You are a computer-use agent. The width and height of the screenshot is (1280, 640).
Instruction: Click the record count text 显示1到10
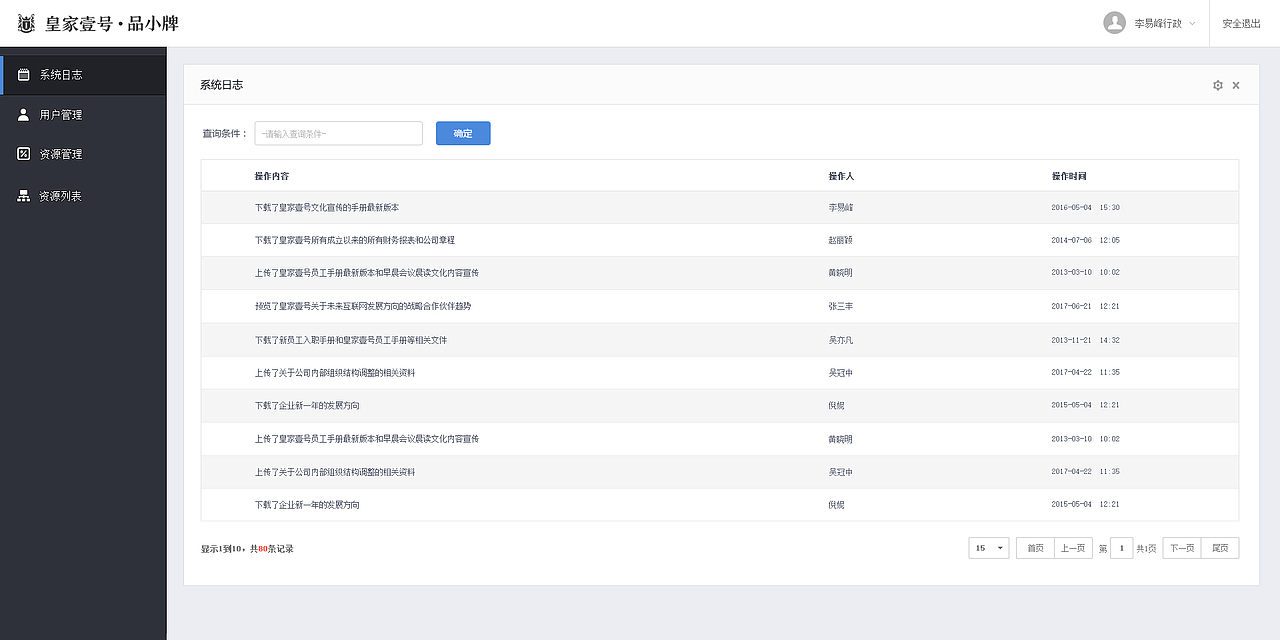point(223,549)
